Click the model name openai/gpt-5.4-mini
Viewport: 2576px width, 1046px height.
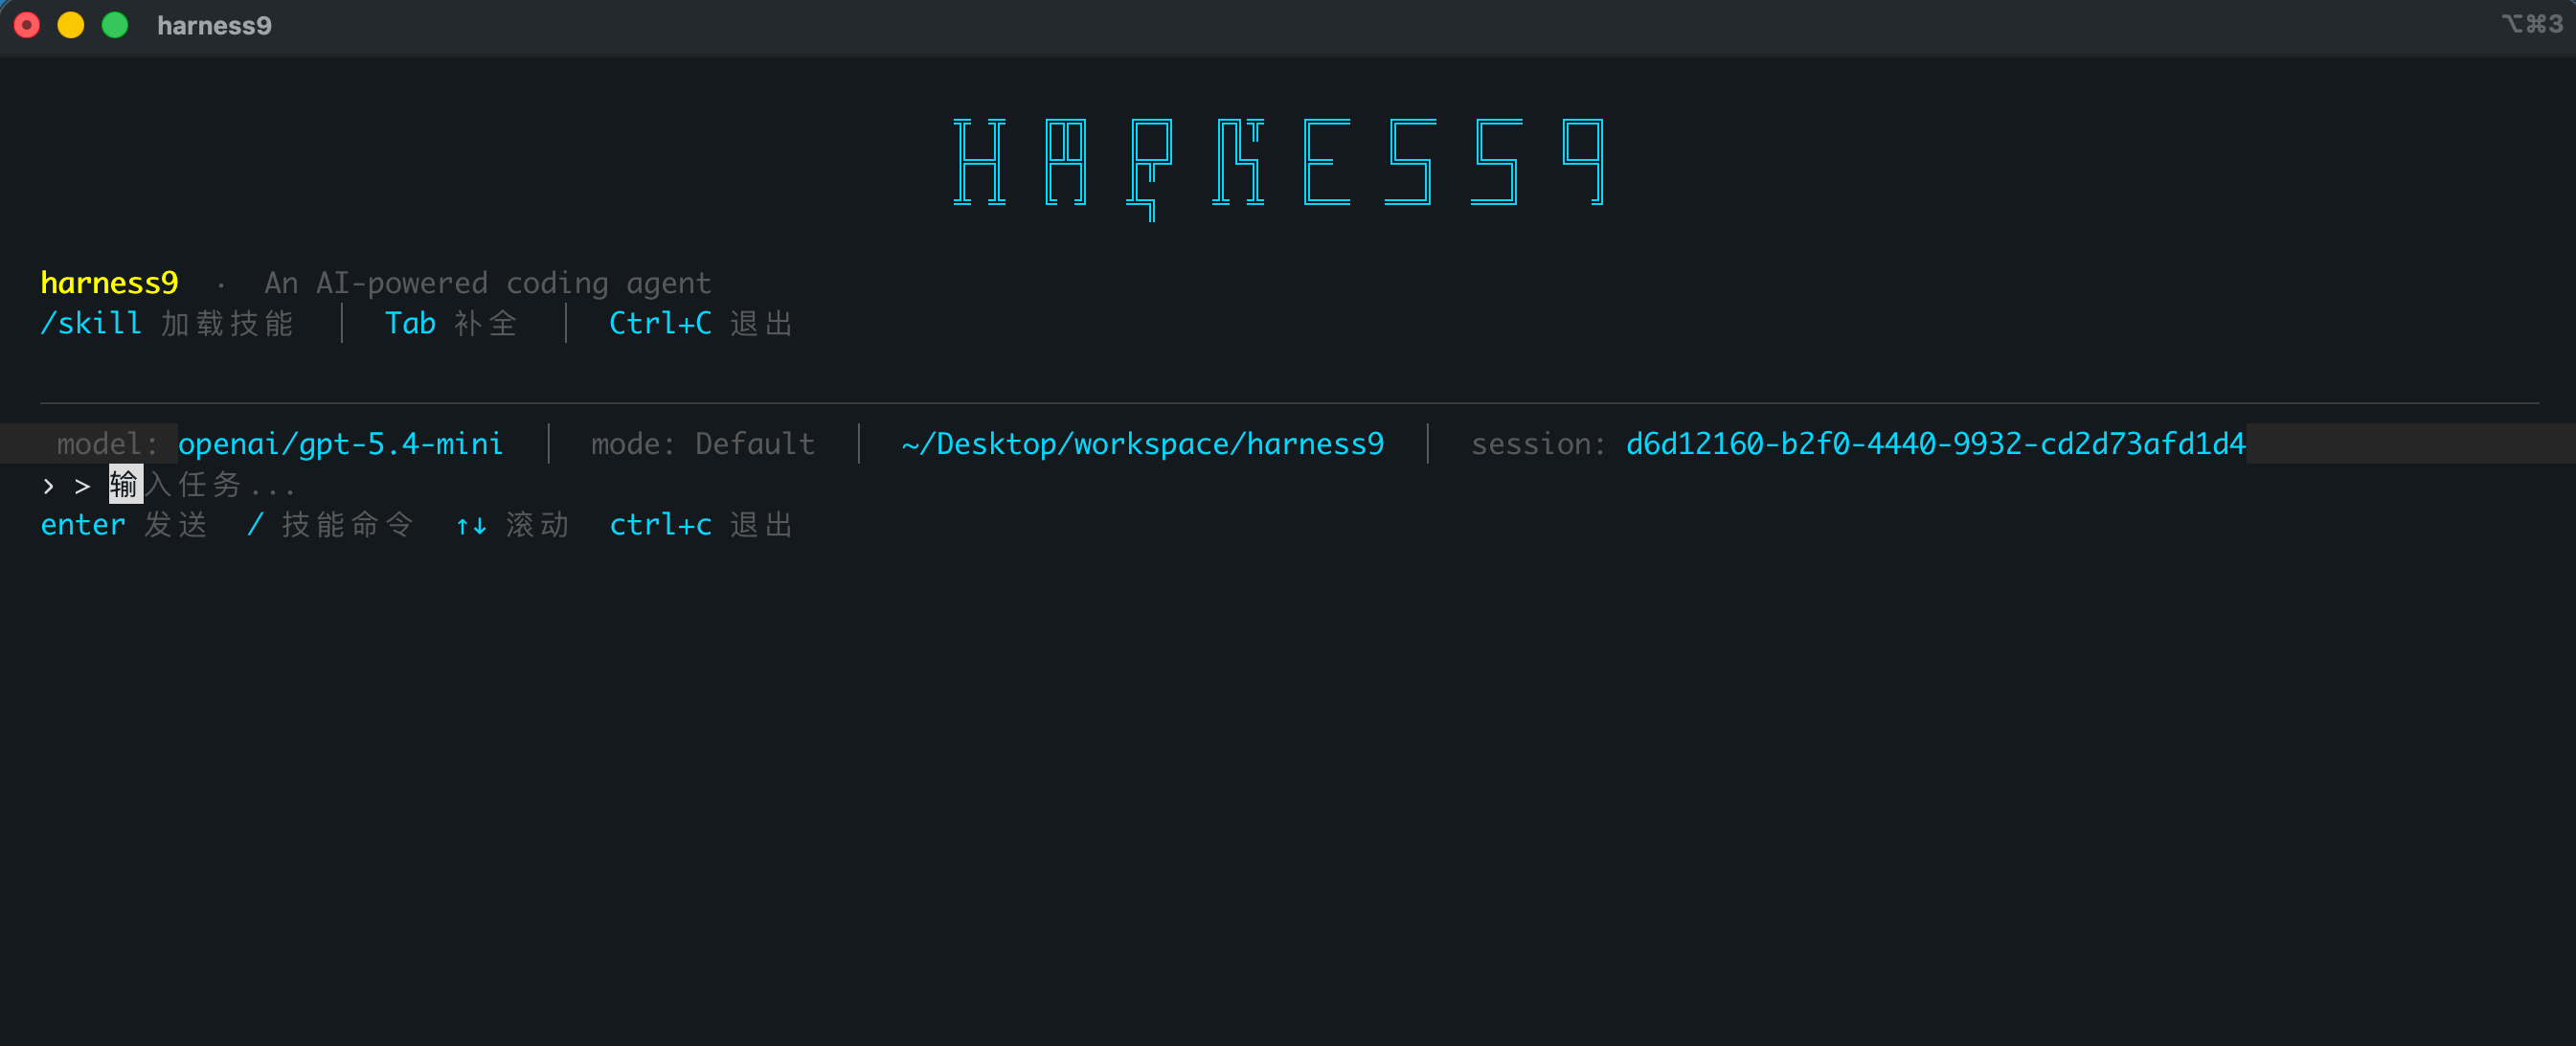pos(340,444)
